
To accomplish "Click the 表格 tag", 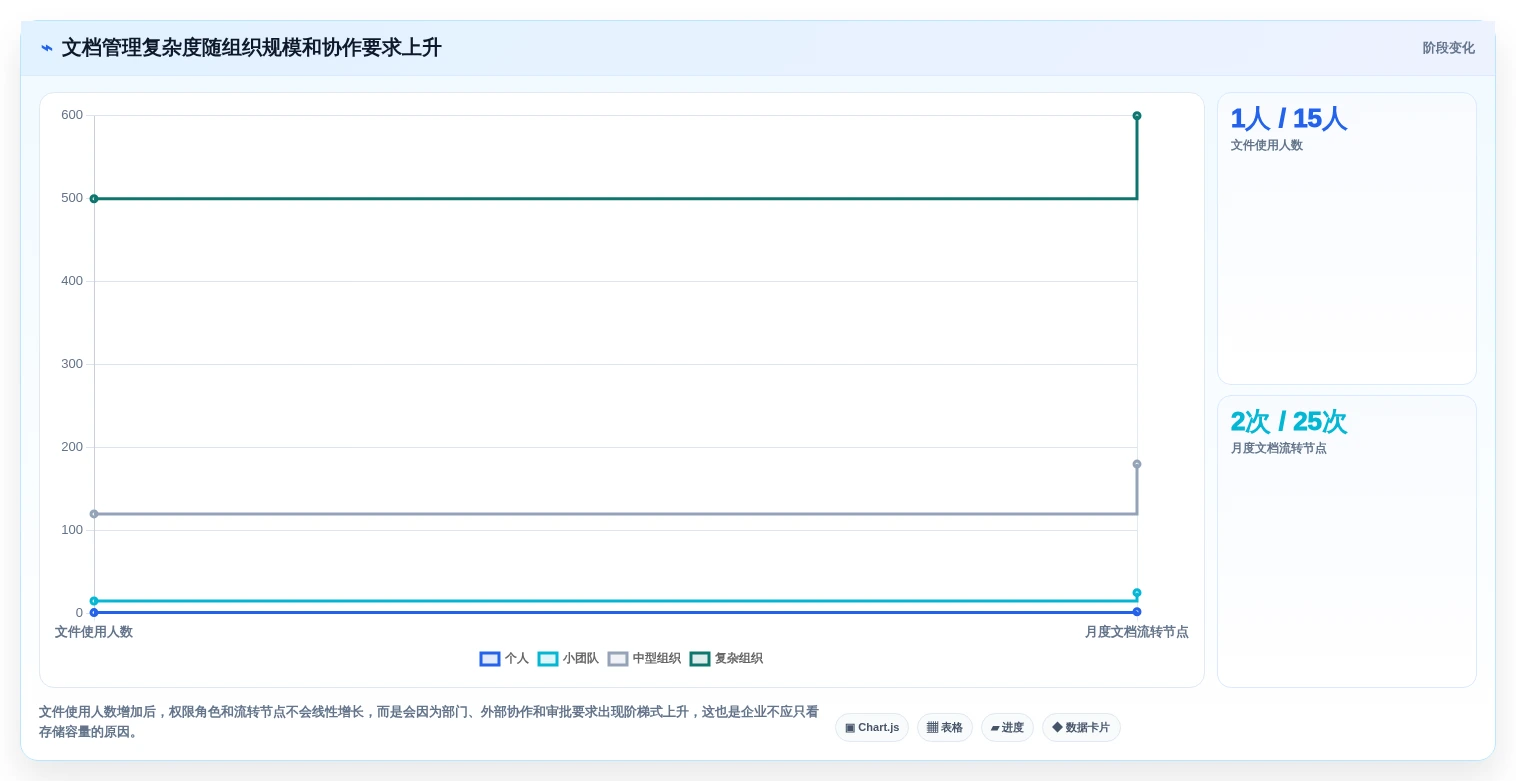I will tap(945, 728).
